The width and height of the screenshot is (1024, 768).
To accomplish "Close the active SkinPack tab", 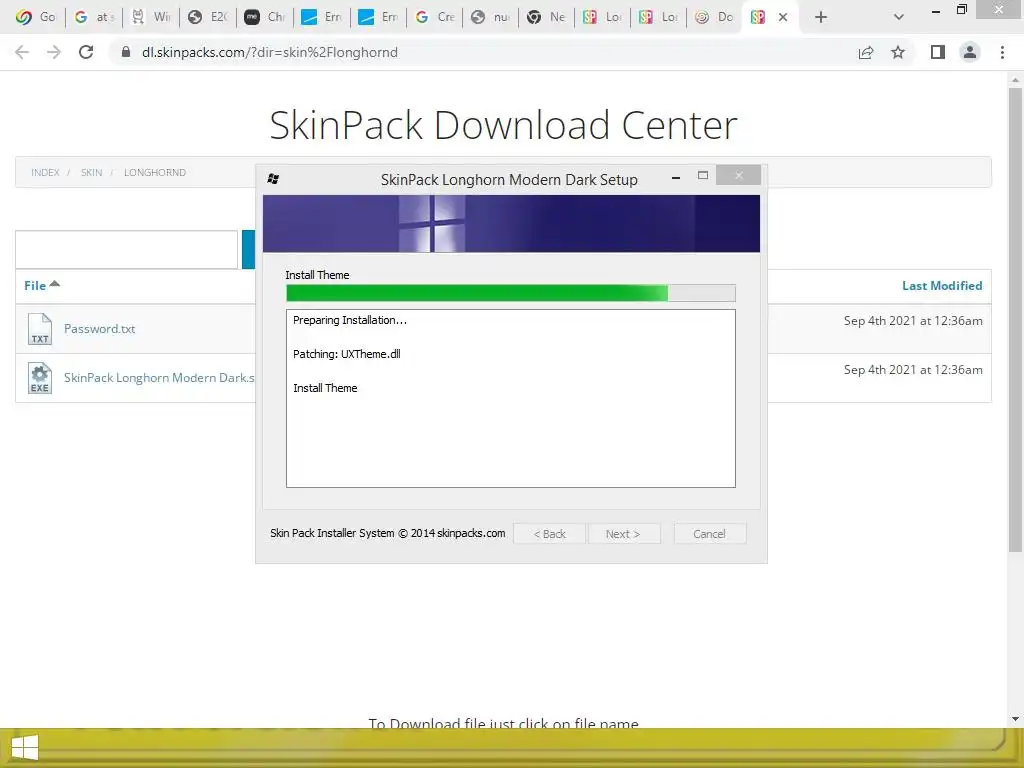I will tap(783, 17).
